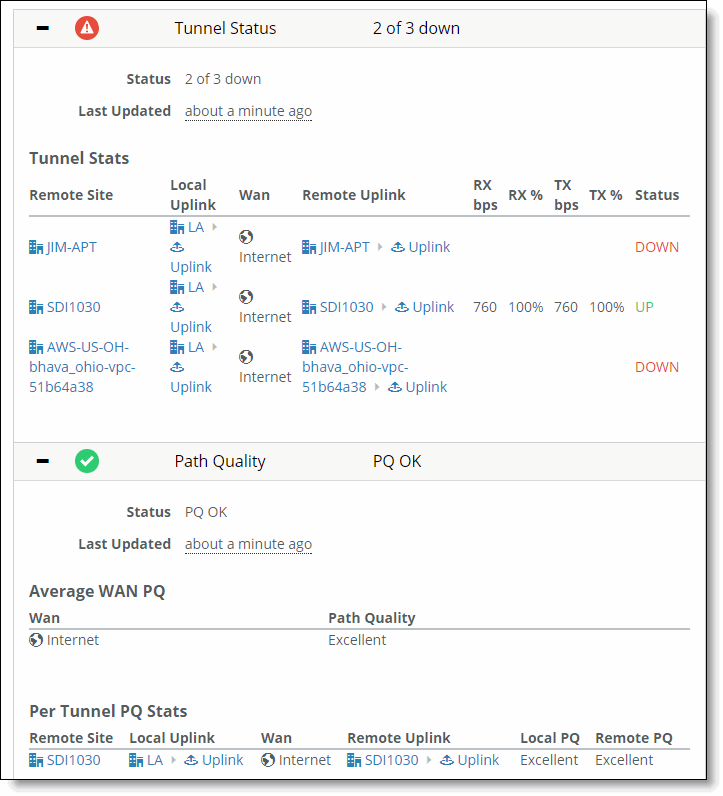Screen dimensions: 723x796
Task: Collapse the Tunnel Status section
Action: coord(43,28)
